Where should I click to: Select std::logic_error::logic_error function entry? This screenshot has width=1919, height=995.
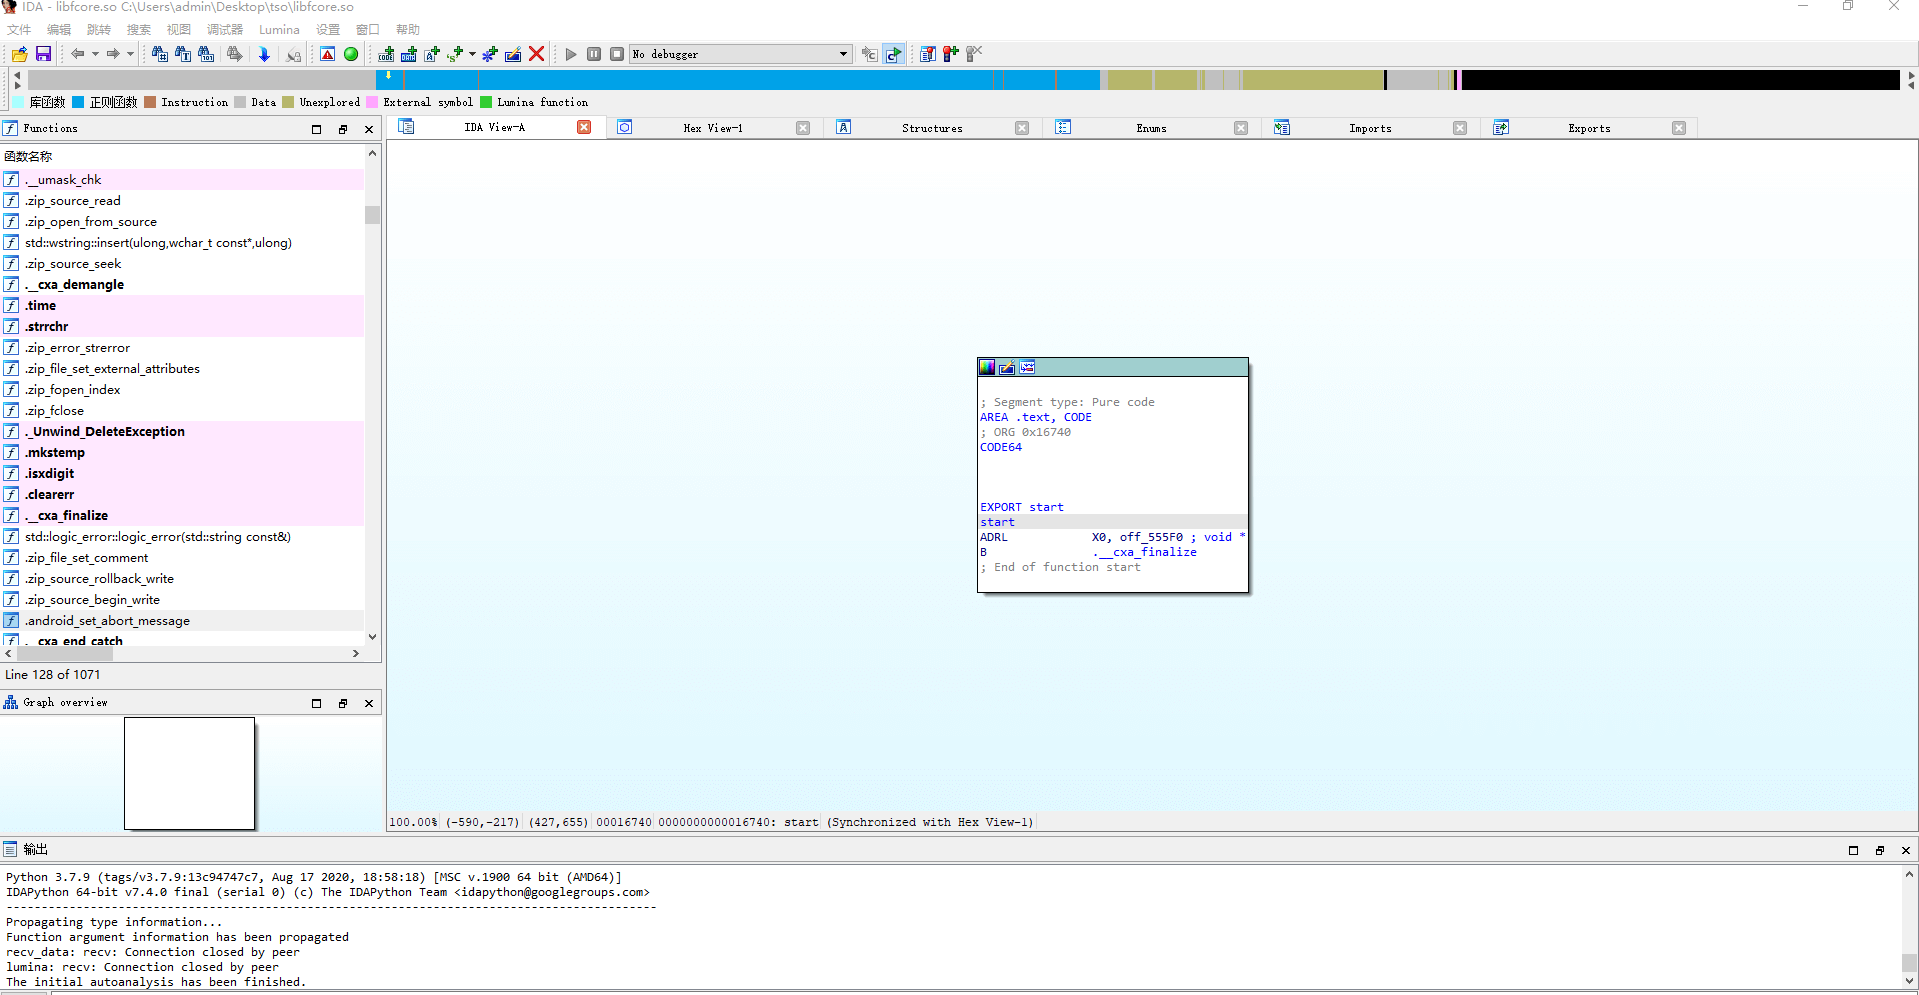pos(182,537)
